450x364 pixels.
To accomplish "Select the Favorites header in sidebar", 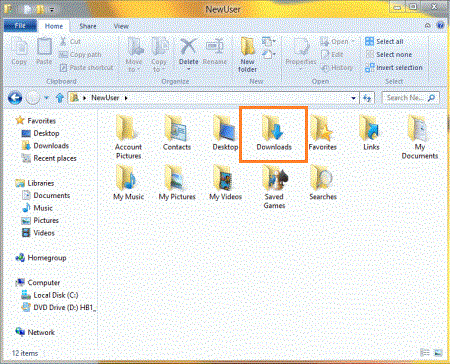I will [35, 121].
